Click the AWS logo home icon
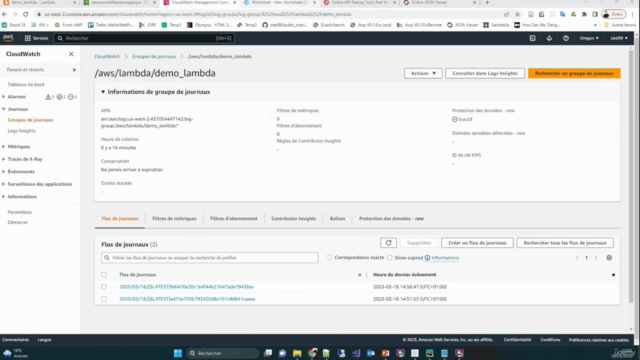The height and width of the screenshot is (360, 640). (x=8, y=38)
